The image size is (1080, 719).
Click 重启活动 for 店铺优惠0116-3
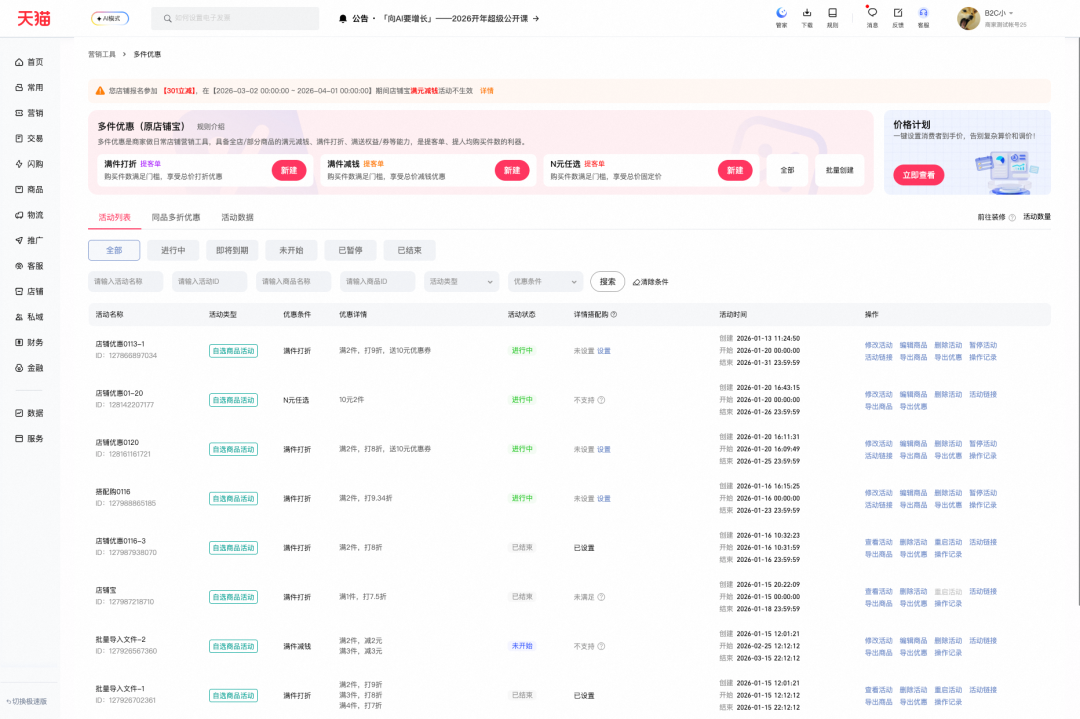point(948,543)
